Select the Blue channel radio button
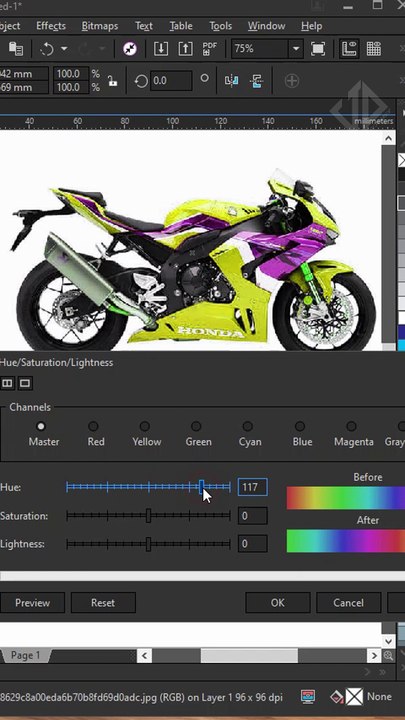 300,427
